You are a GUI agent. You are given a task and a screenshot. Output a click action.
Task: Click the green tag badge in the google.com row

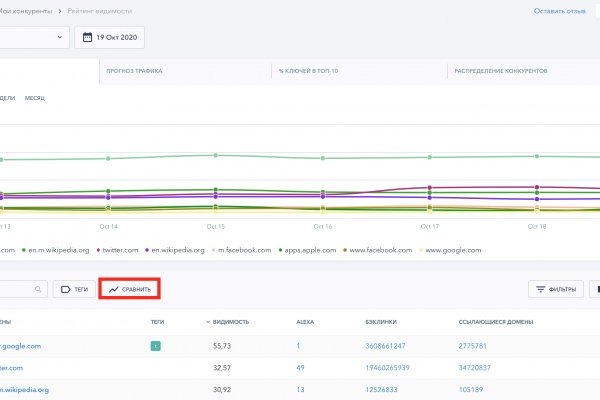pyautogui.click(x=156, y=346)
